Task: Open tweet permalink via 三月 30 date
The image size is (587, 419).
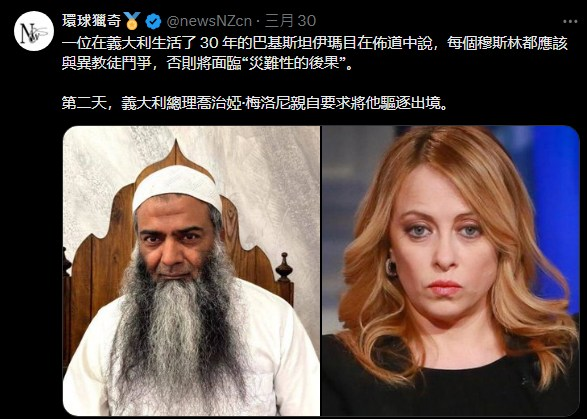Action: tap(290, 21)
